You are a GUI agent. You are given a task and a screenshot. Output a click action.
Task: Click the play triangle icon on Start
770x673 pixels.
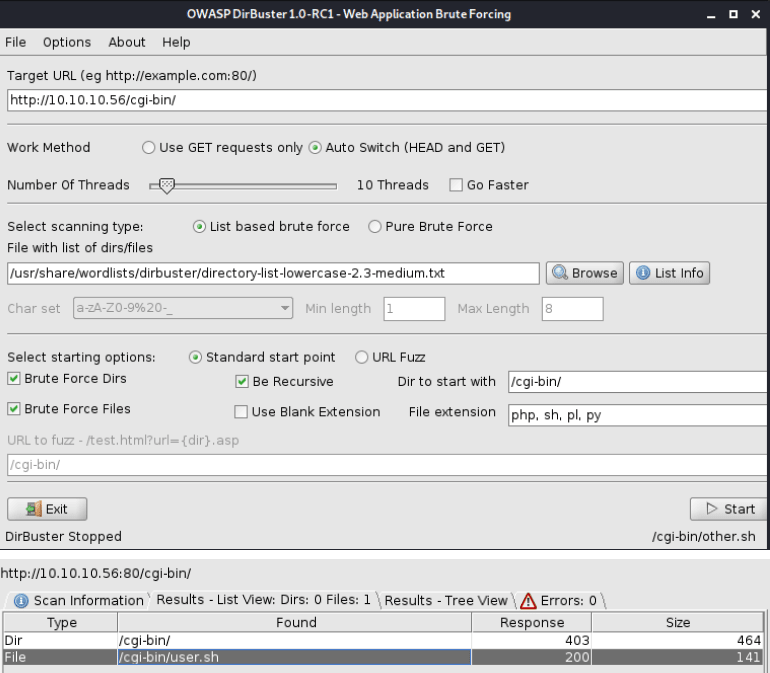712,508
